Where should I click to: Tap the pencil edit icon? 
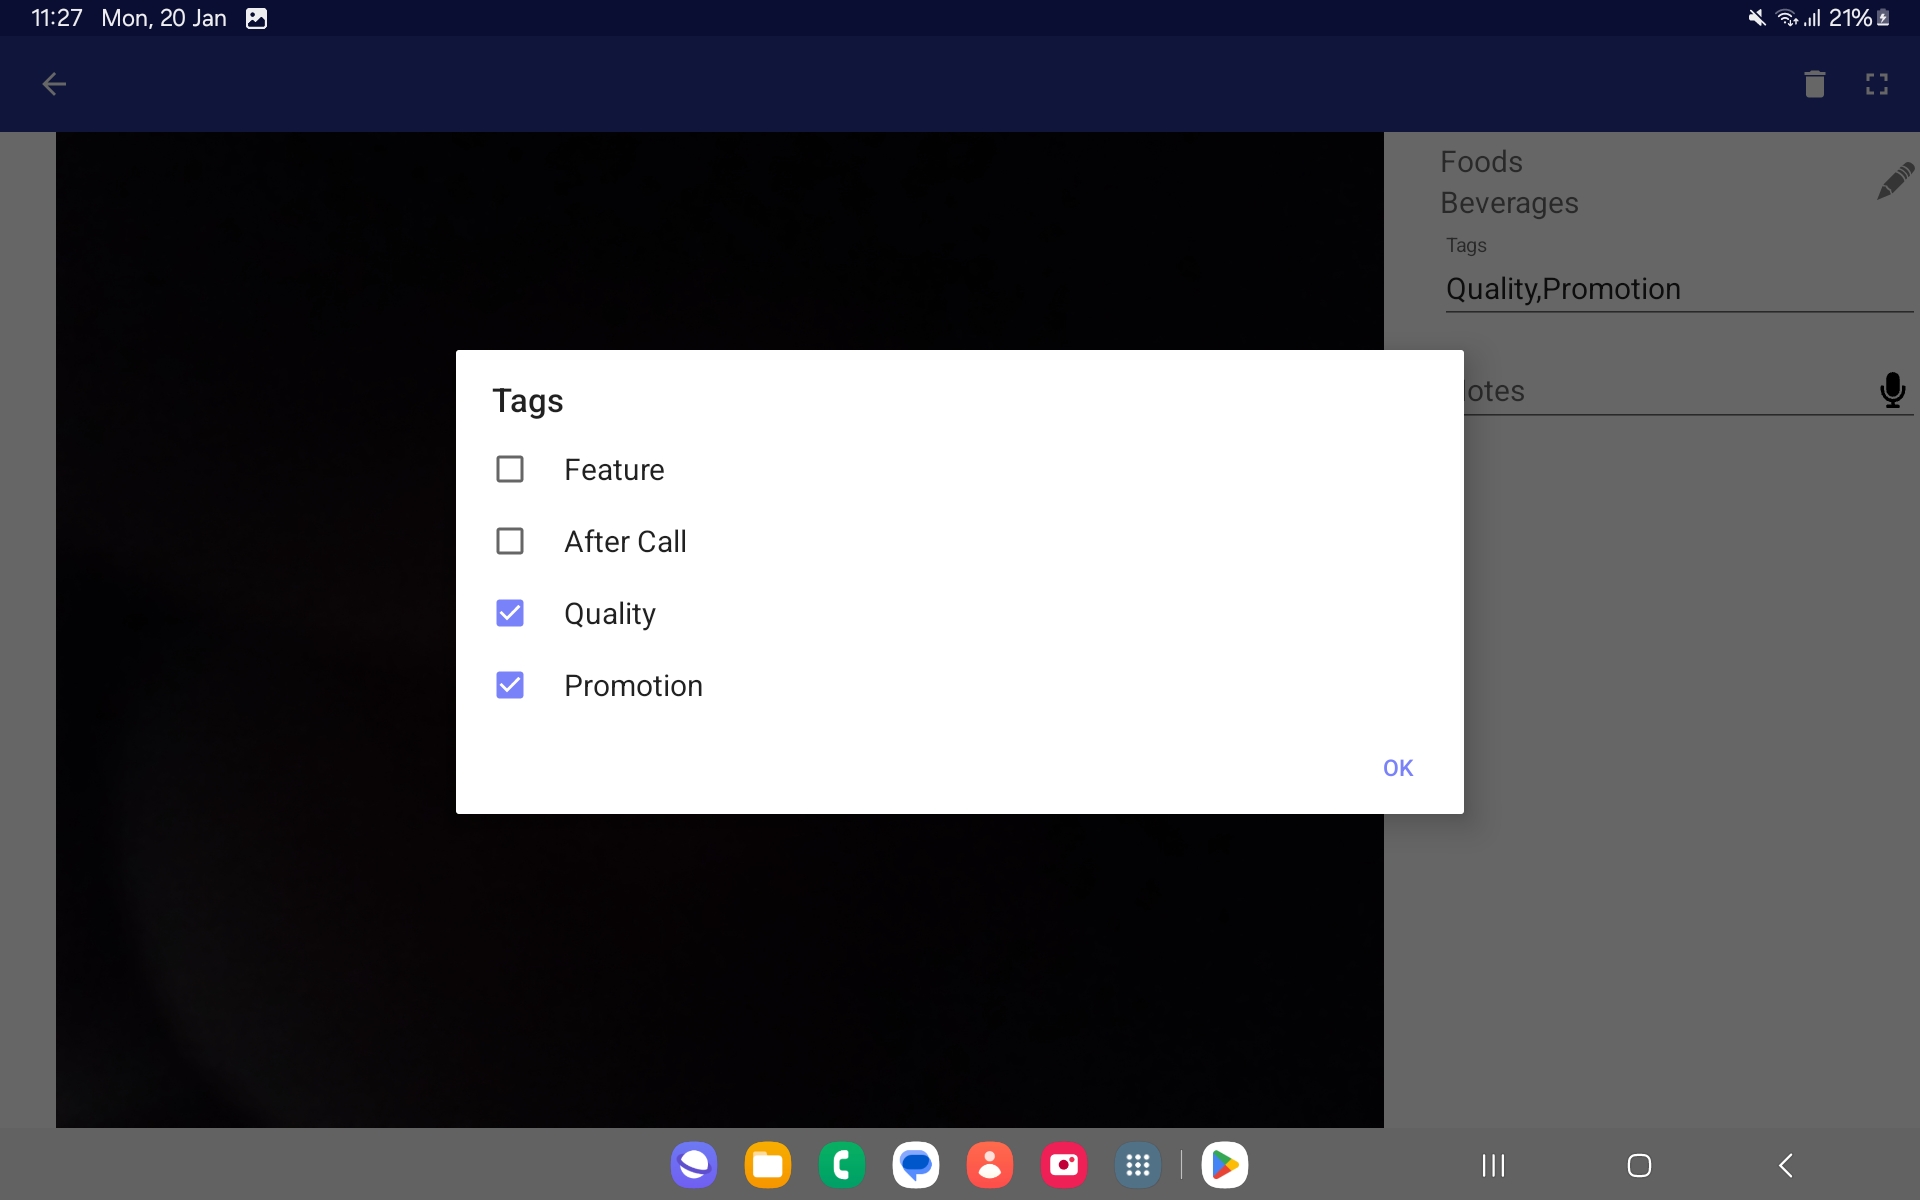click(1894, 182)
